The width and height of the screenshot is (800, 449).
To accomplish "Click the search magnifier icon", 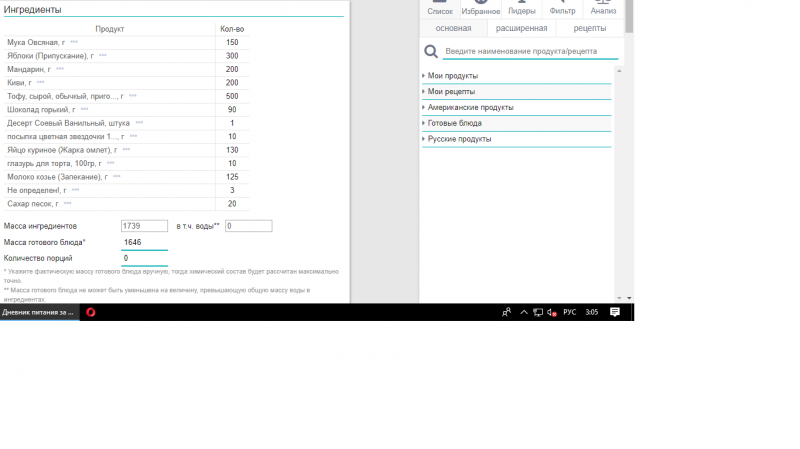I will click(x=431, y=52).
